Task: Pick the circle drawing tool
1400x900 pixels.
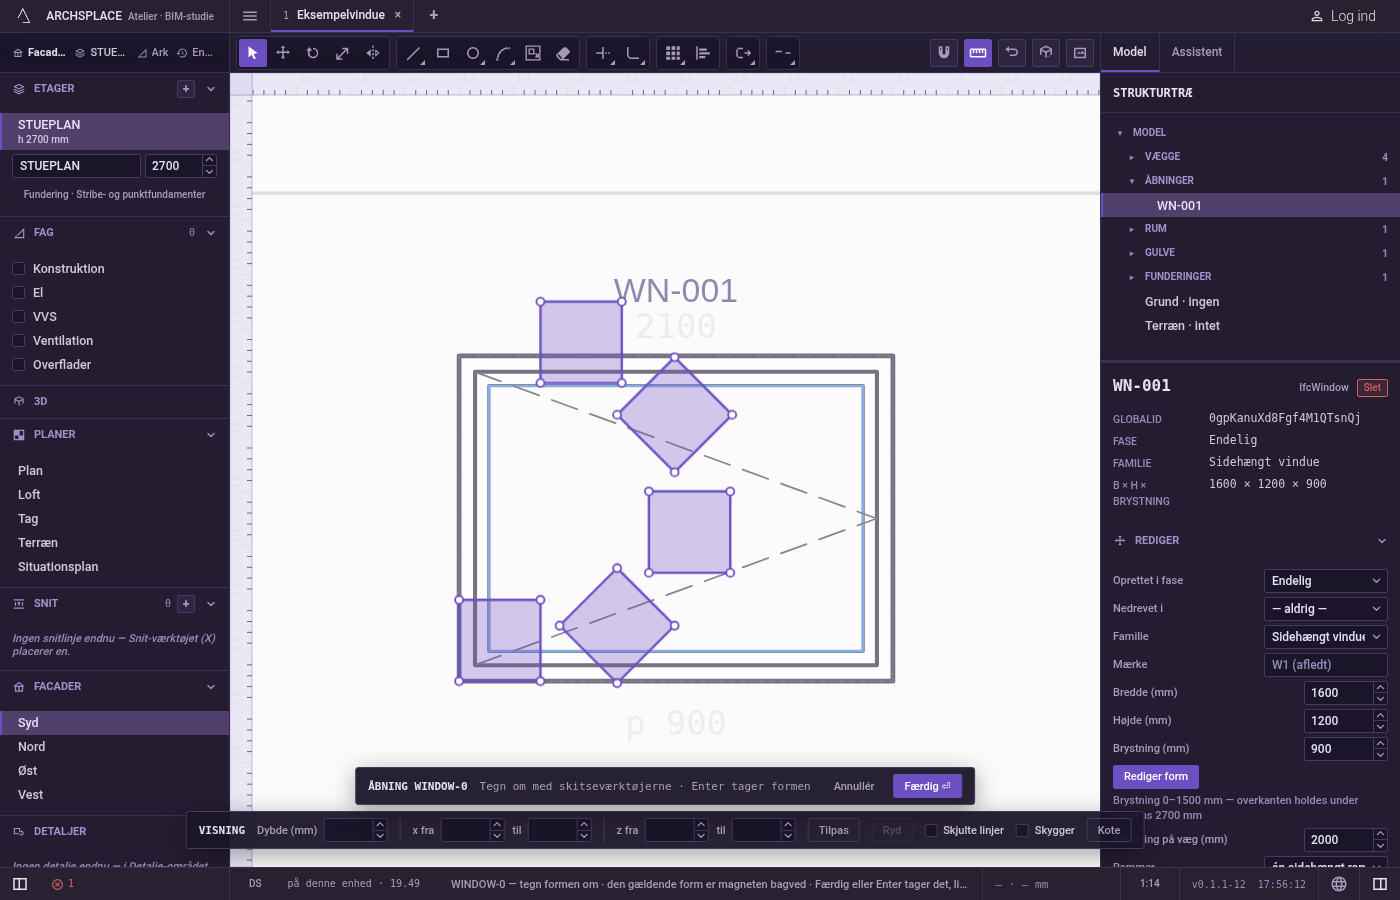Action: pos(473,53)
